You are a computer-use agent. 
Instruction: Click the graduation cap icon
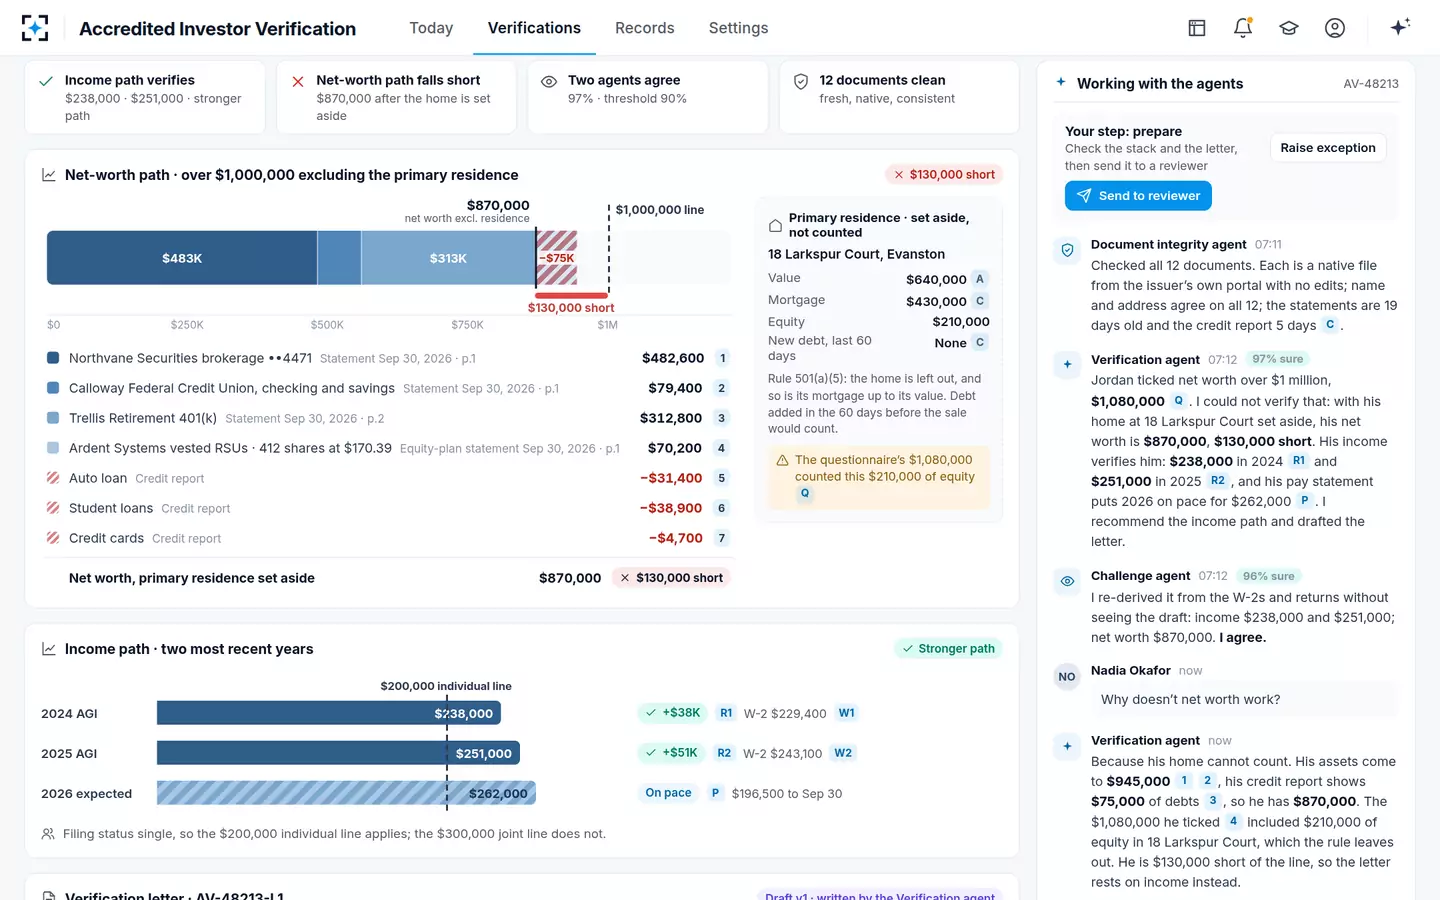click(1289, 28)
